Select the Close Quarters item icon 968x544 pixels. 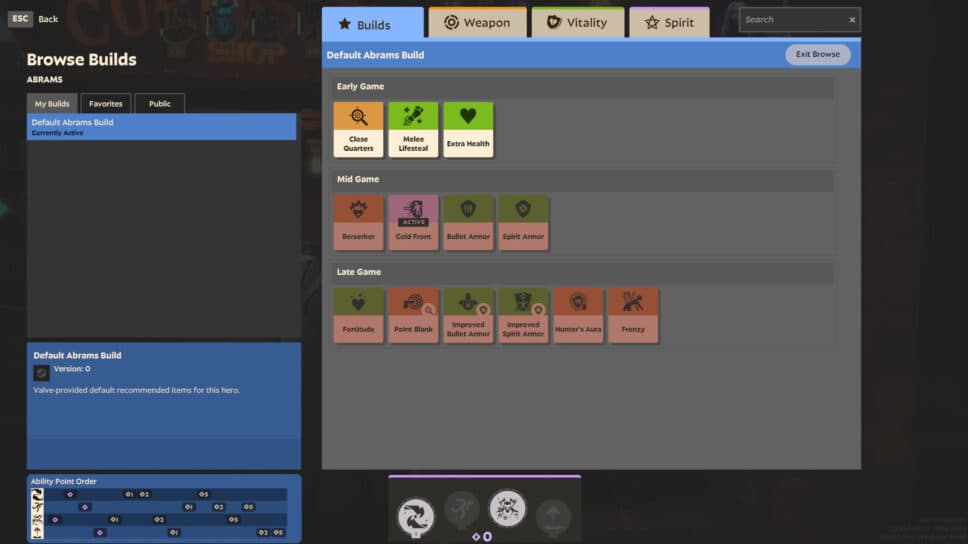pos(358,129)
